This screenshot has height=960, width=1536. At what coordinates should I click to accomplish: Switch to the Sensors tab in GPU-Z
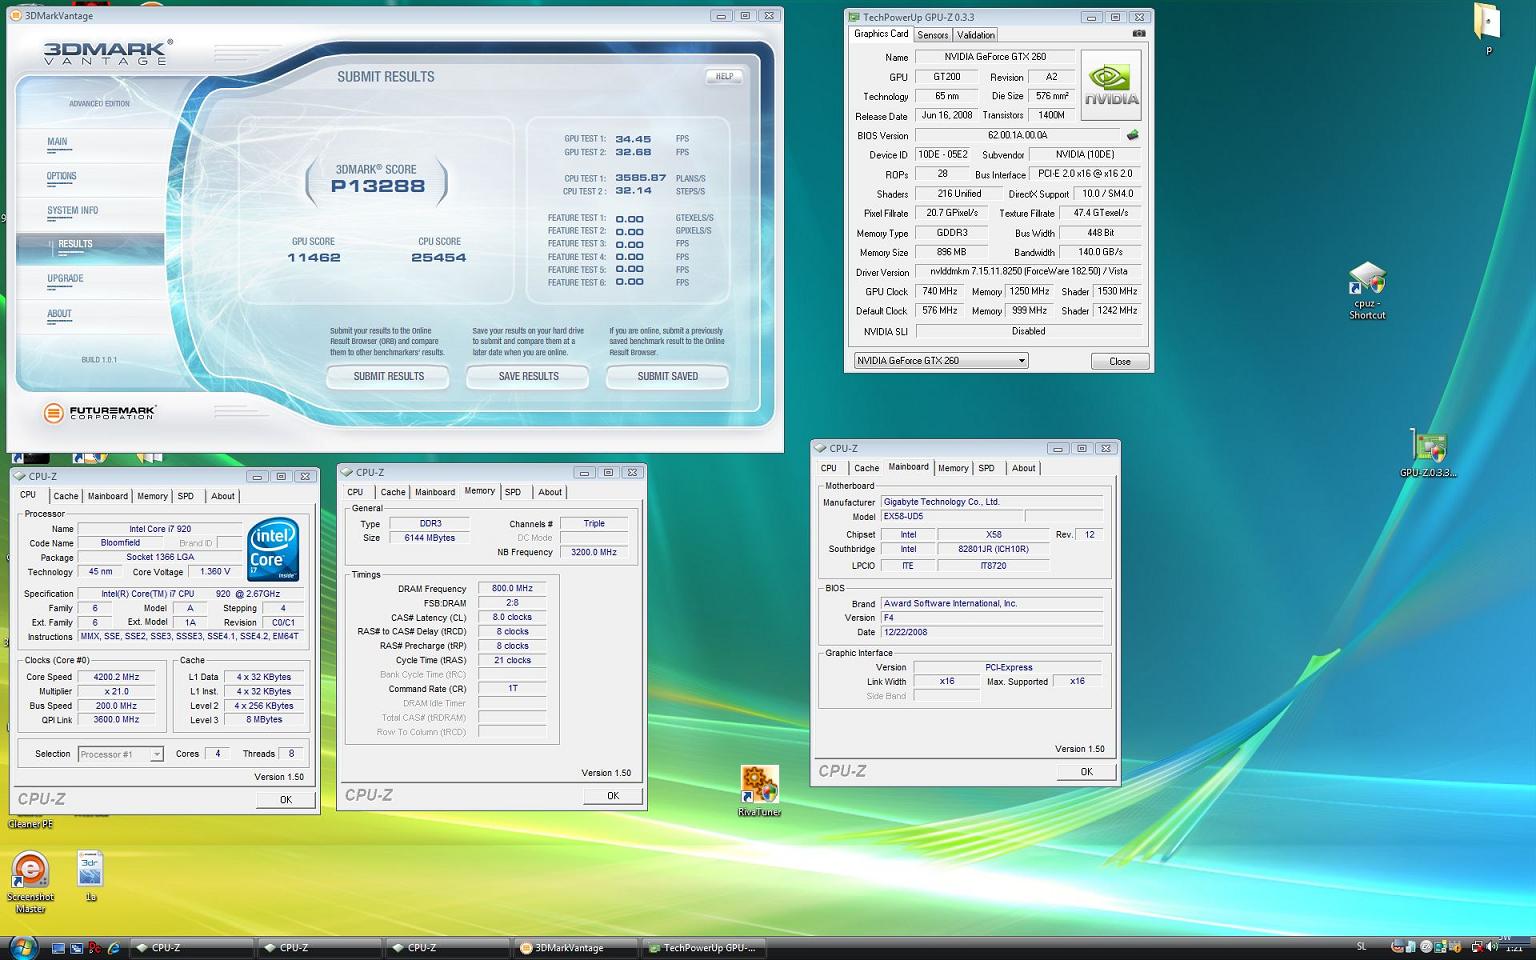[x=932, y=35]
